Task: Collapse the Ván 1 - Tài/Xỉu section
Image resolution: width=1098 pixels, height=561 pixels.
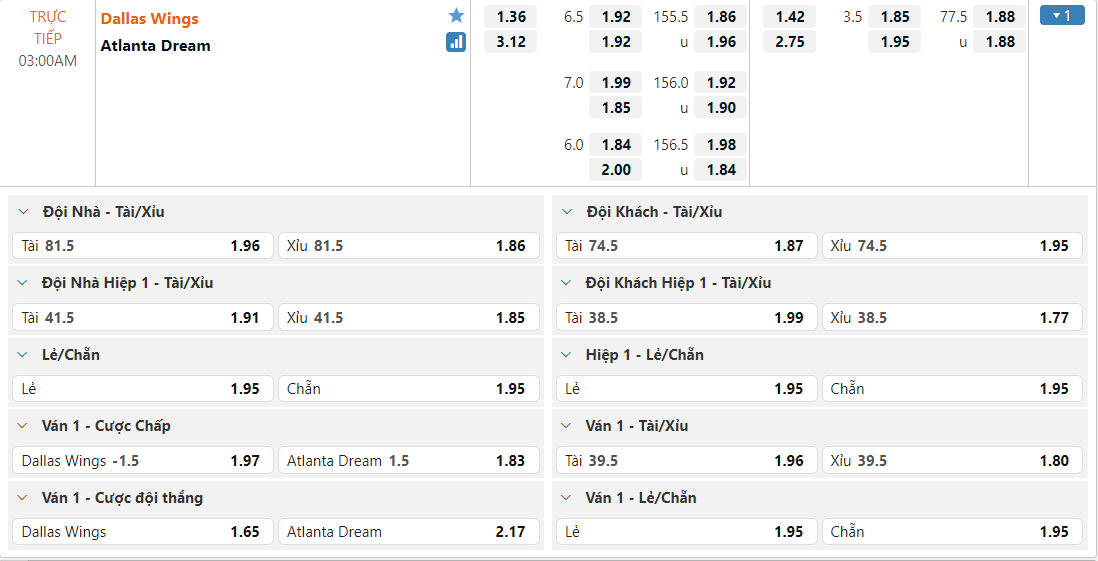Action: point(568,426)
